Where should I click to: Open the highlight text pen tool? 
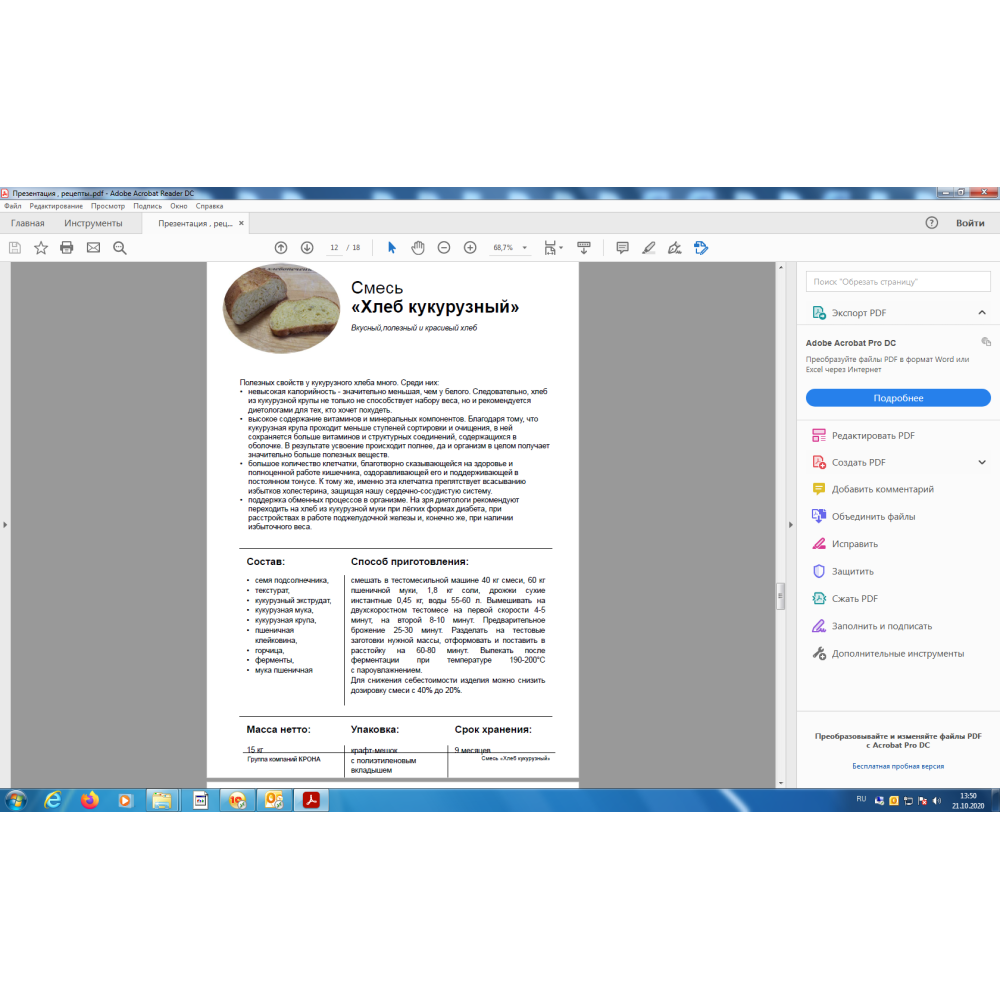tap(648, 248)
